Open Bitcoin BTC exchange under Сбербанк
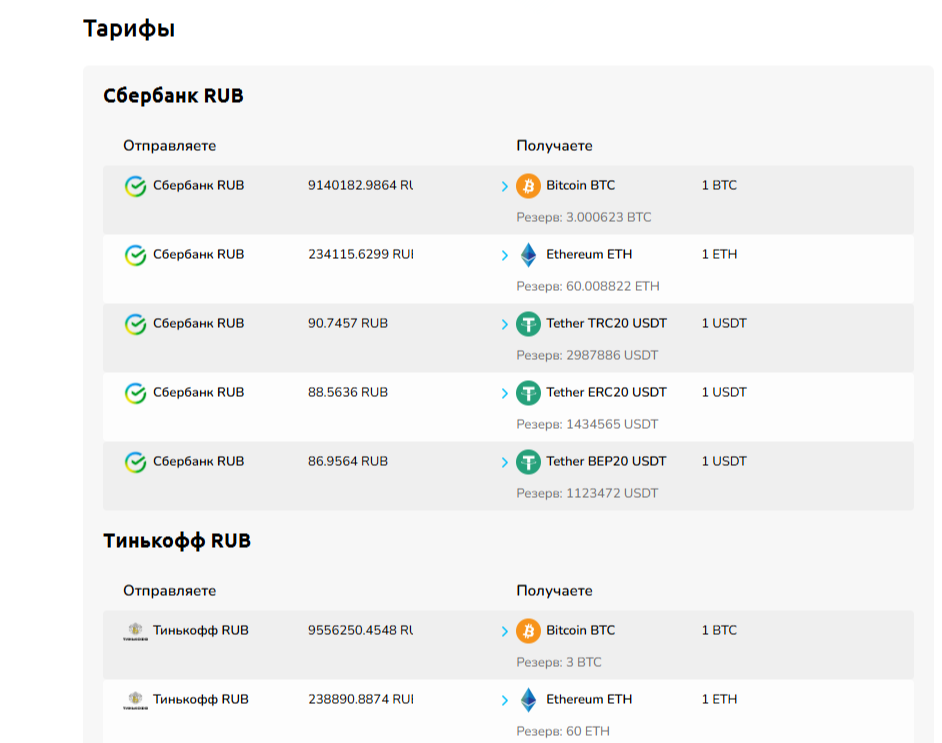This screenshot has width=942, height=743. click(x=580, y=185)
